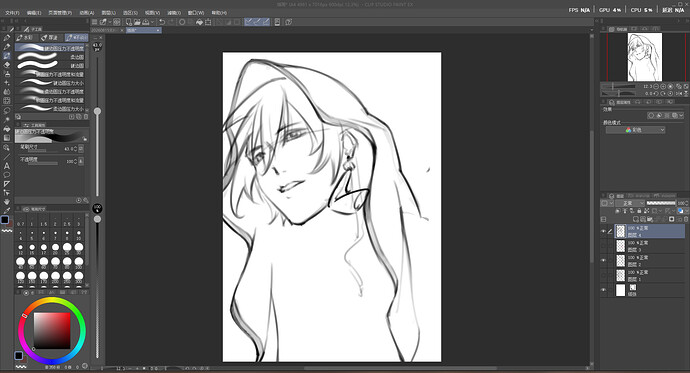Click the New document icon in command bar
Image resolution: width=690 pixels, height=373 pixels.
pyautogui.click(x=128, y=22)
